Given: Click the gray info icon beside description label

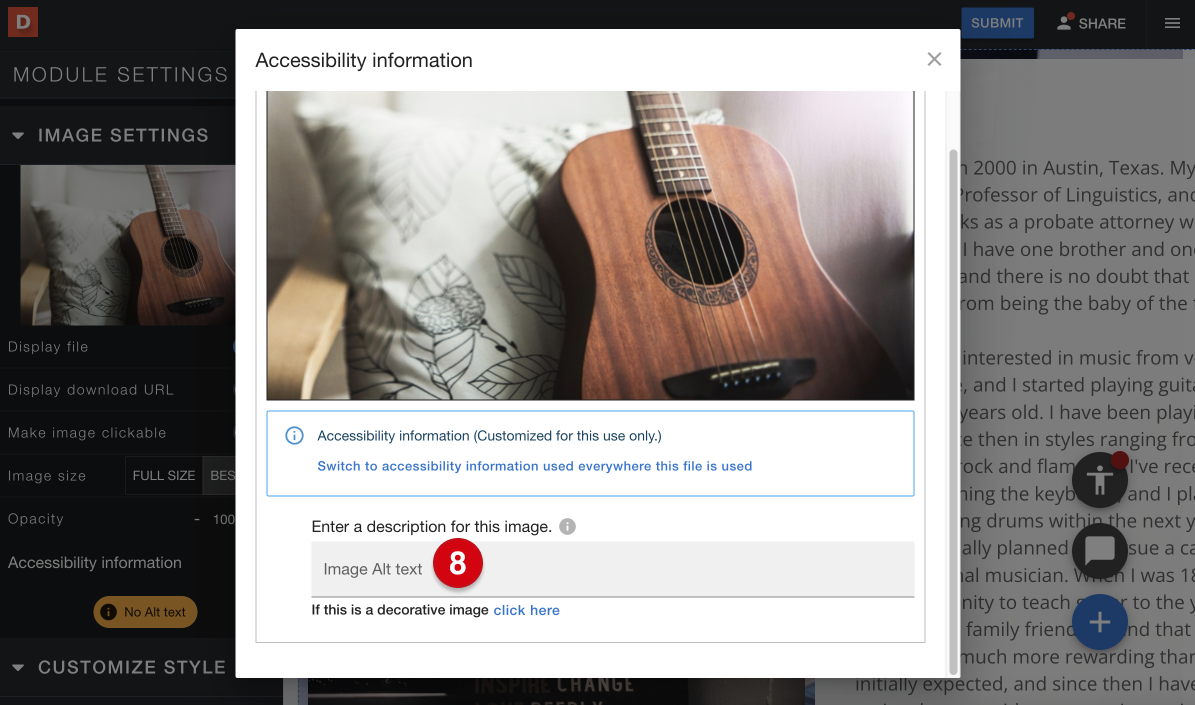Looking at the screenshot, I should pyautogui.click(x=567, y=527).
